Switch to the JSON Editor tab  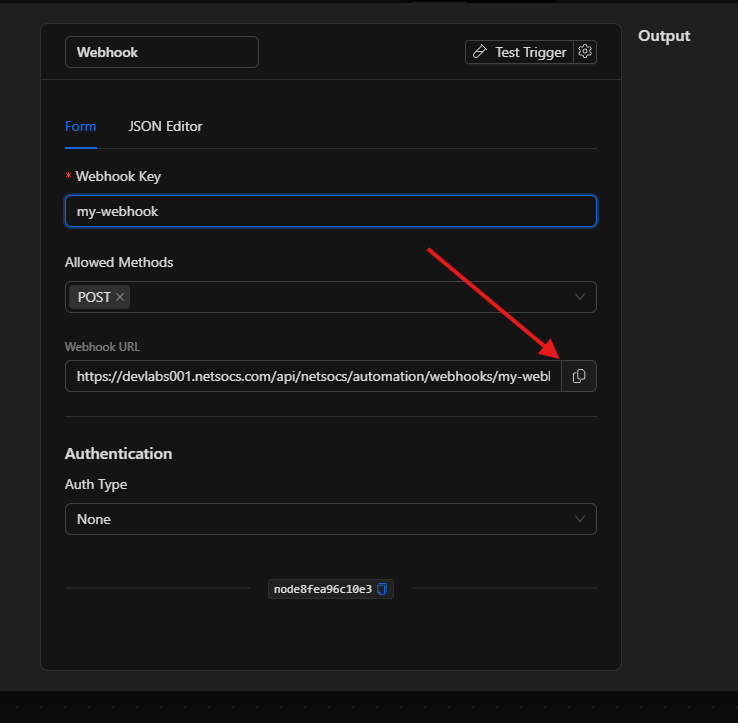[165, 126]
